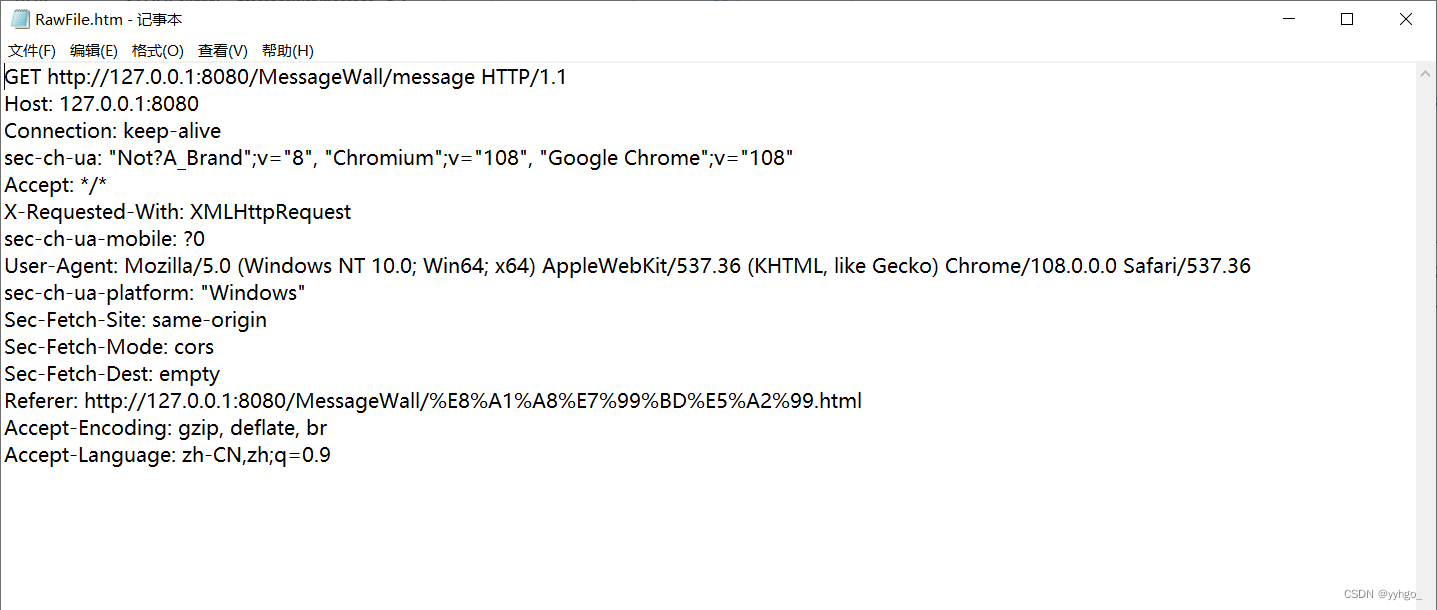Viewport: 1437px width, 610px height.
Task: Open the 查看(V) menu
Action: pyautogui.click(x=223, y=50)
